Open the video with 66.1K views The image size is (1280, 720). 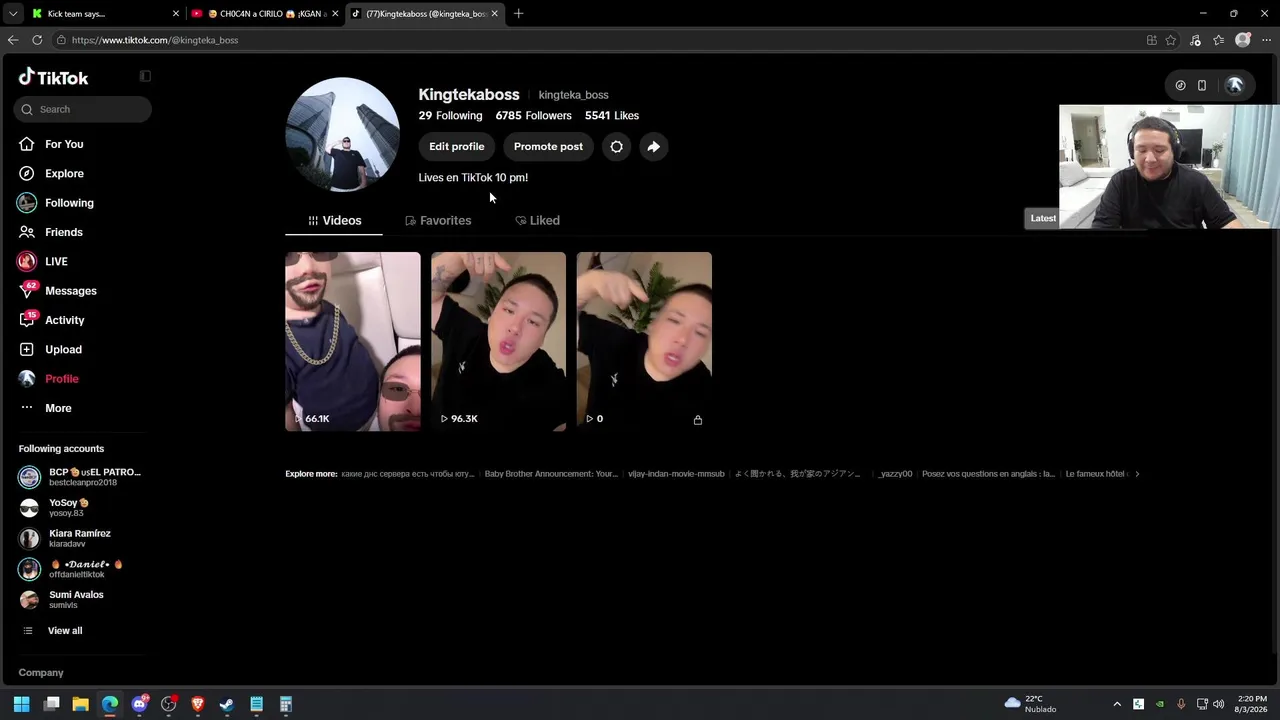pyautogui.click(x=353, y=341)
